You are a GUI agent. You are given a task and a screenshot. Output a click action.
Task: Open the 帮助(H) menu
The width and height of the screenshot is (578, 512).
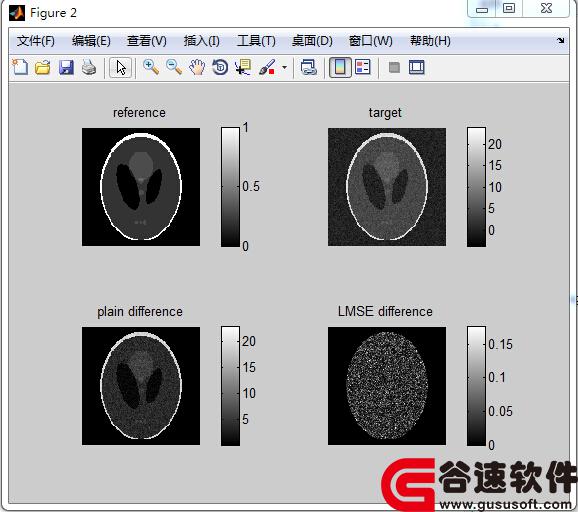pos(430,41)
